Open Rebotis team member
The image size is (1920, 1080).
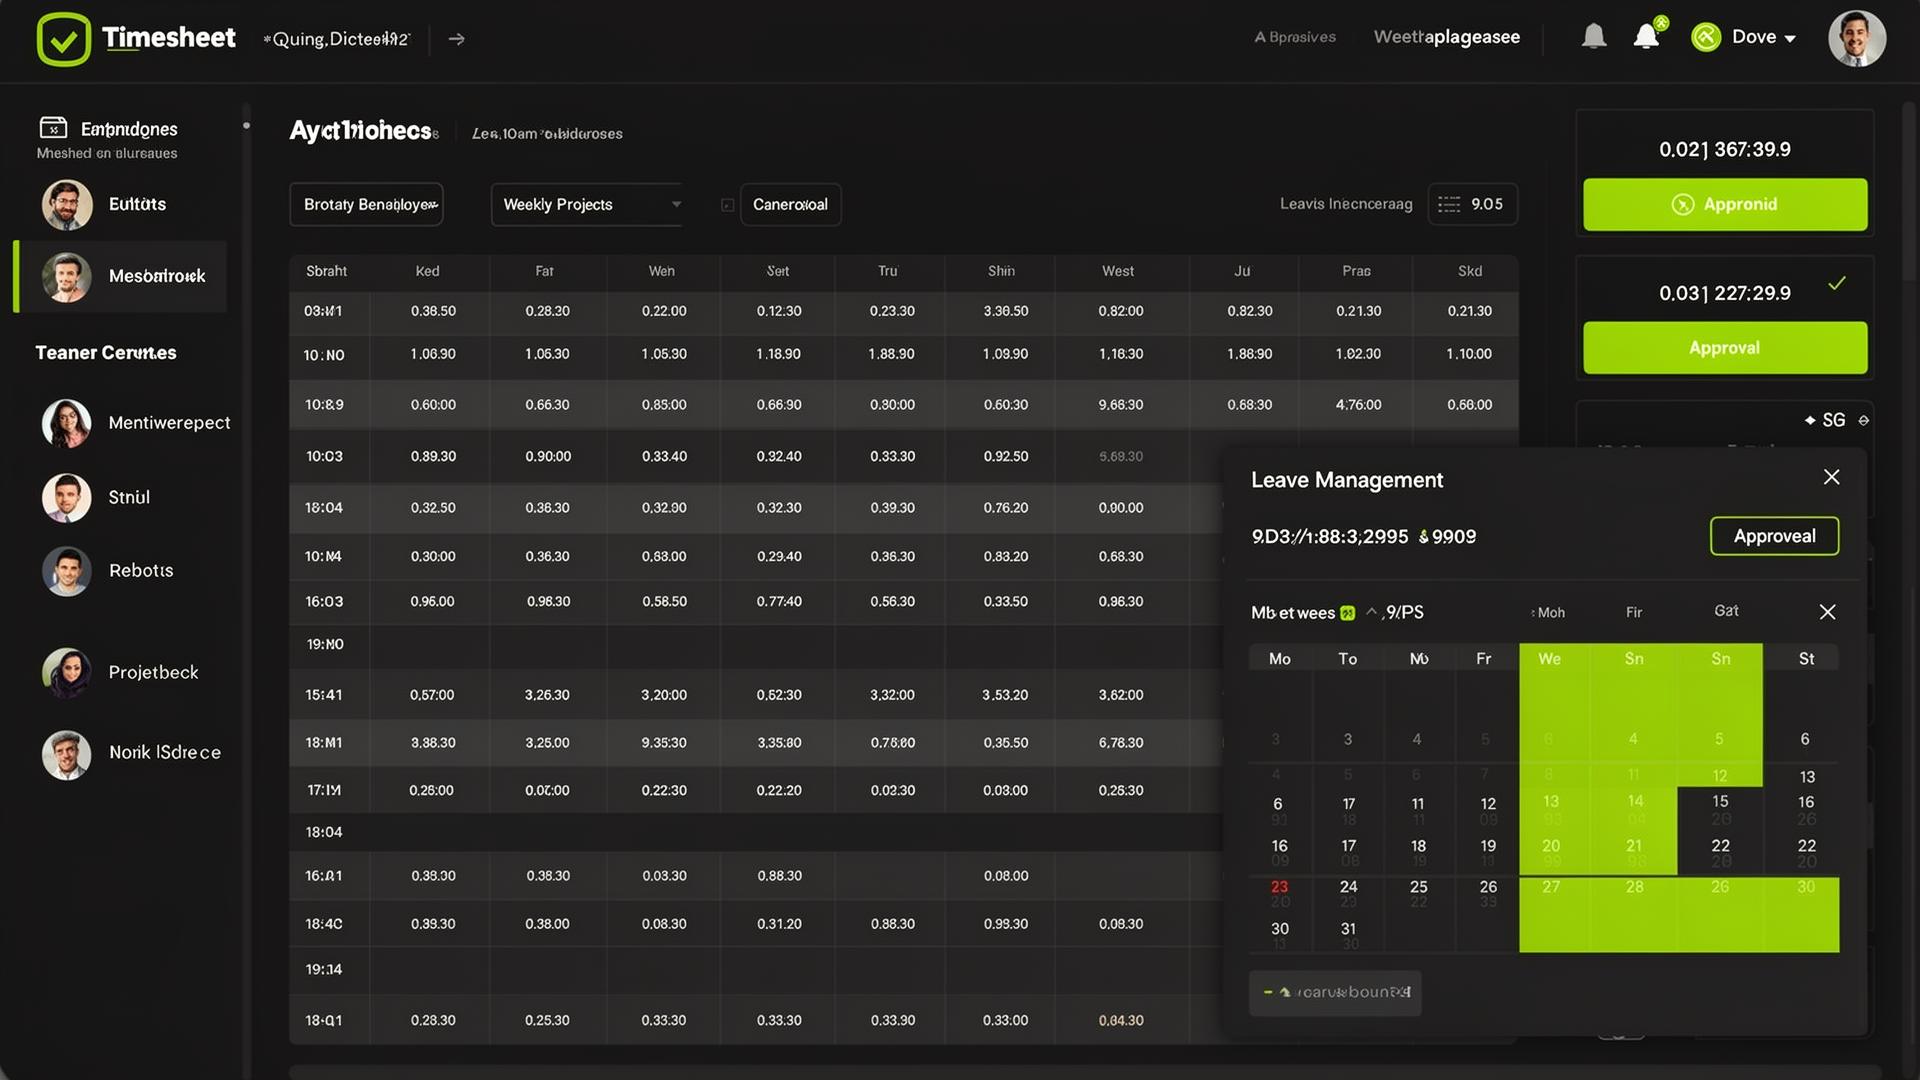108,571
